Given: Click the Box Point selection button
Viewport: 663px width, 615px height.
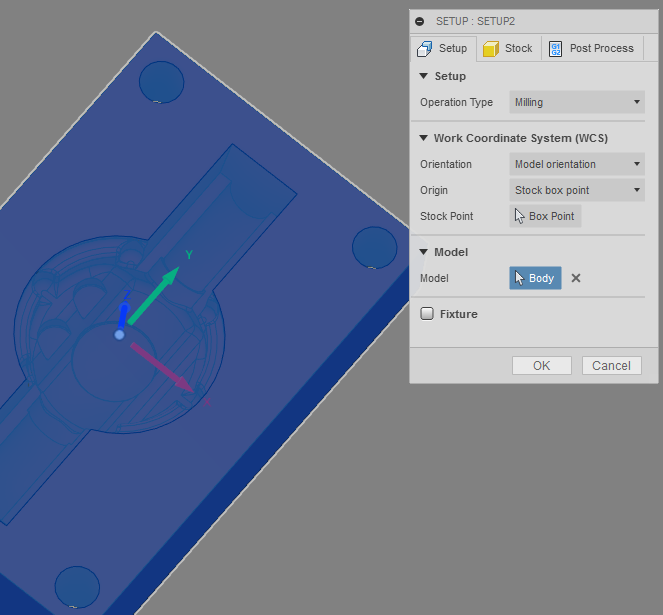Looking at the screenshot, I should pos(545,216).
